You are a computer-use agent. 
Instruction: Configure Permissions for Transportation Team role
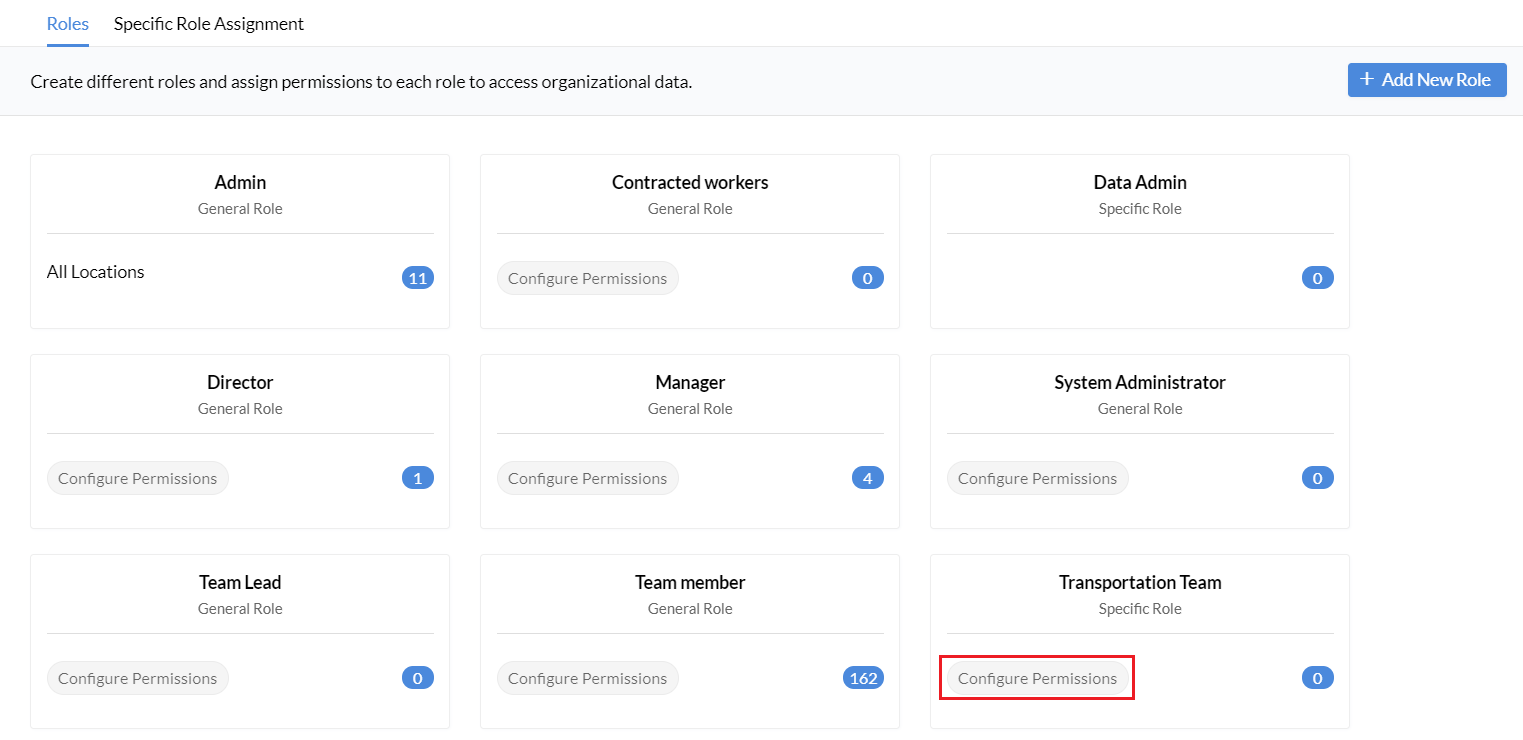pyautogui.click(x=1038, y=678)
